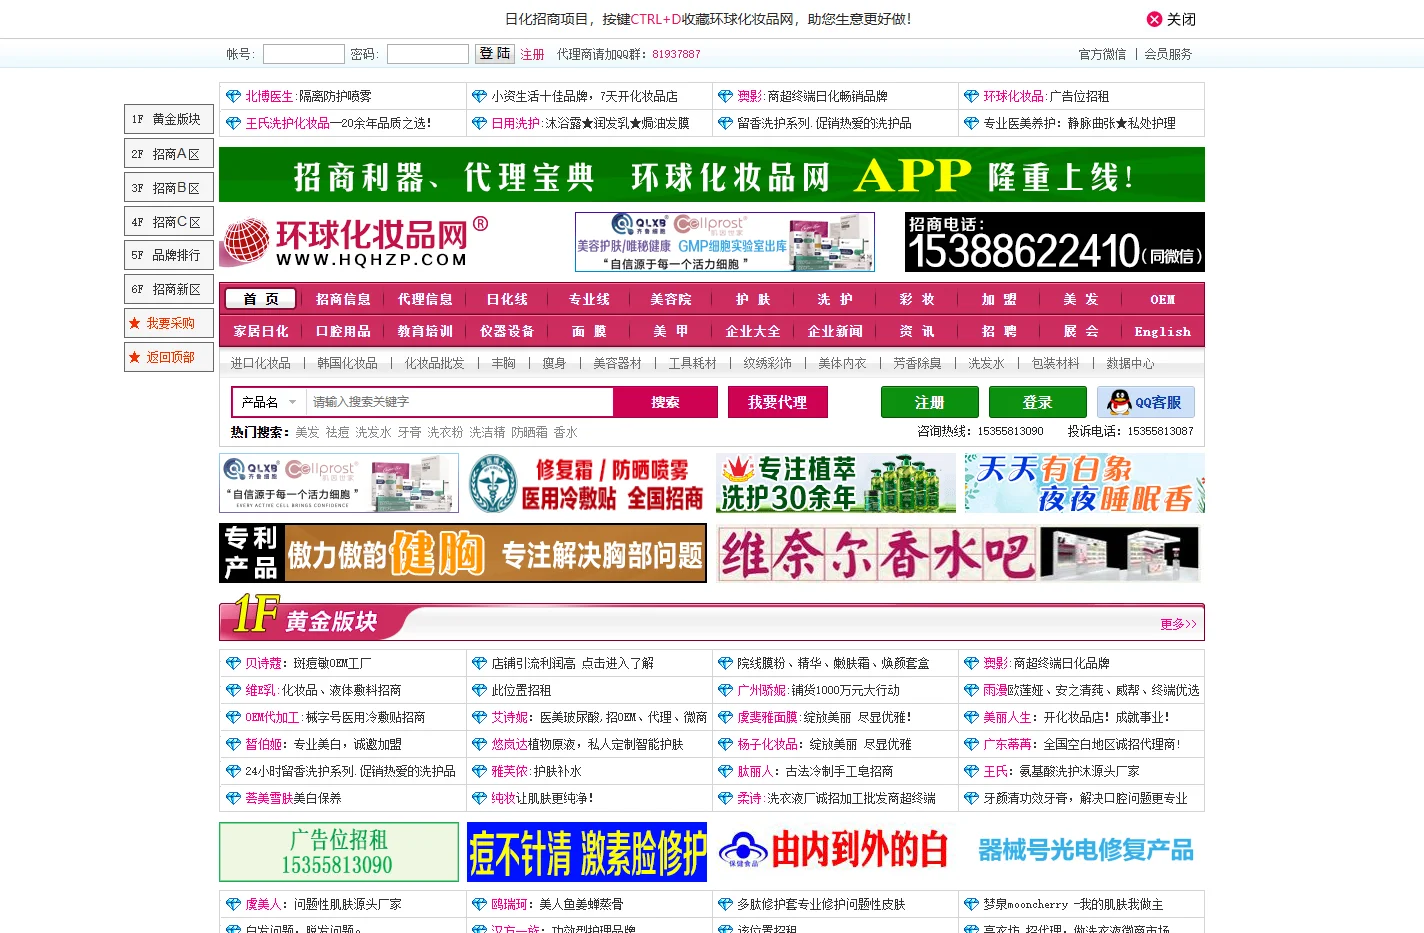Screen dimensions: 1424x933
Task: Open 代理信息 in the main nav
Action: (x=425, y=299)
